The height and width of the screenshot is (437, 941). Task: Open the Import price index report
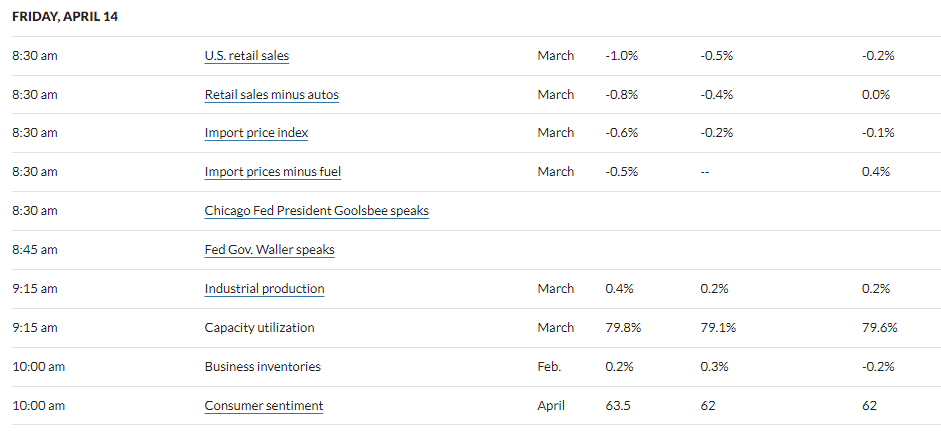click(x=256, y=133)
